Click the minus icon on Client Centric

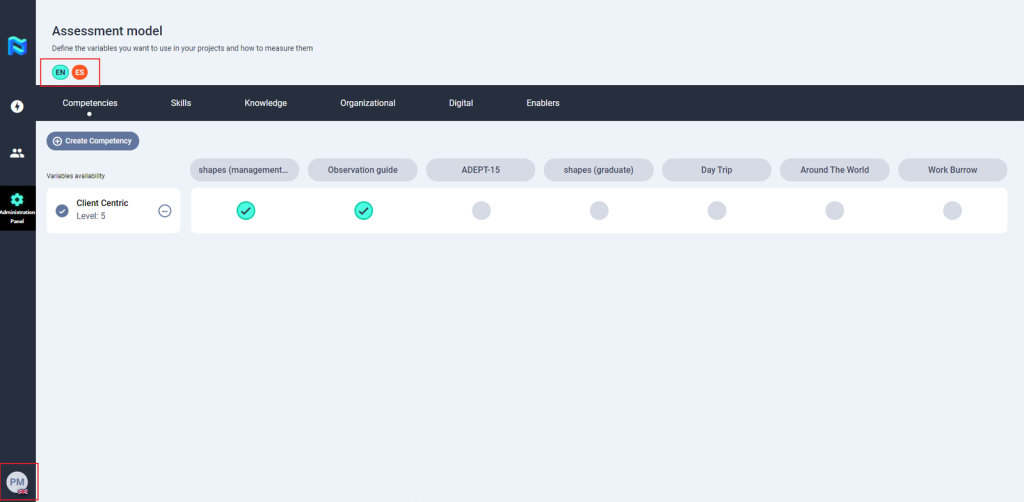[165, 210]
